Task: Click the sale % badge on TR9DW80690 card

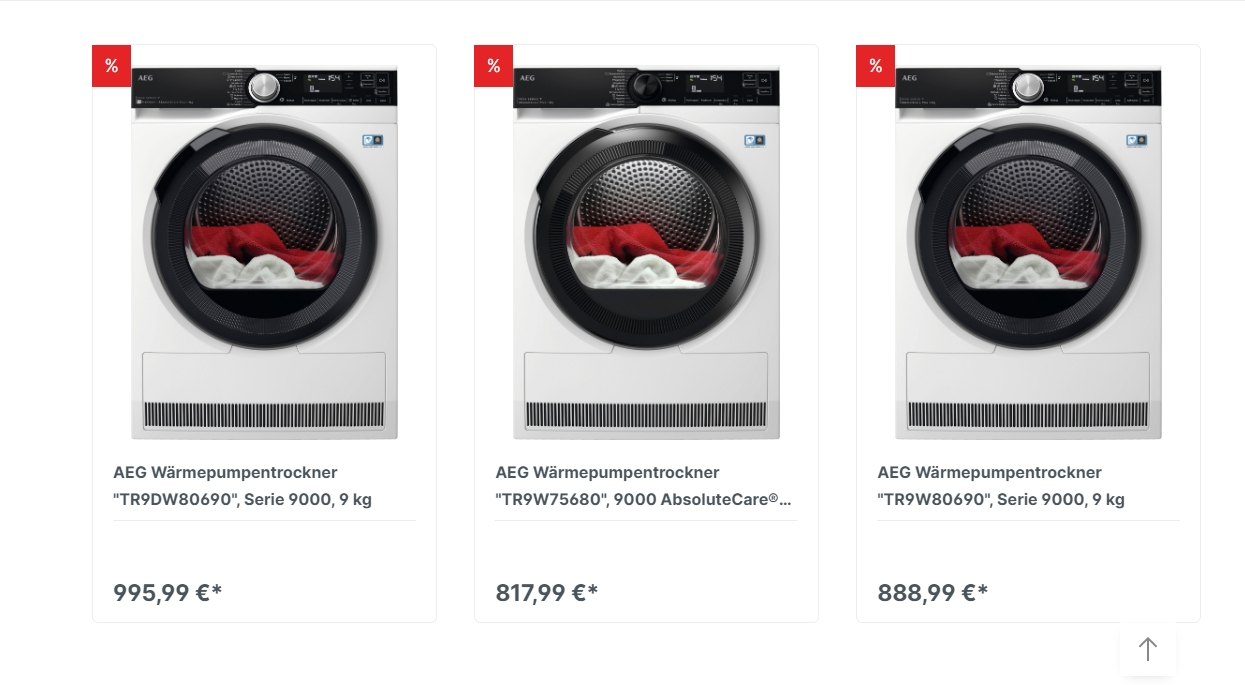Action: pyautogui.click(x=111, y=66)
